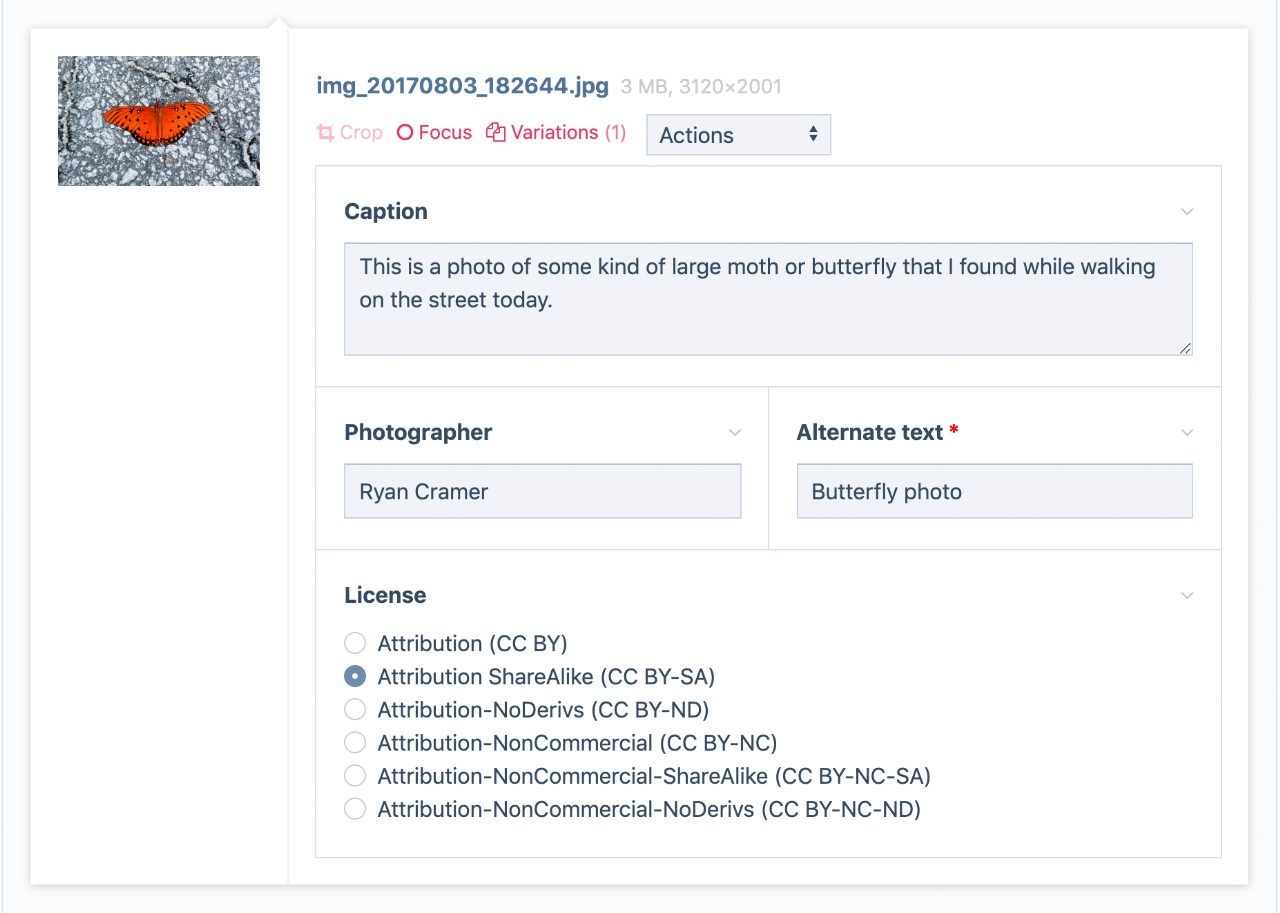Click the Photographer input field

coord(543,491)
